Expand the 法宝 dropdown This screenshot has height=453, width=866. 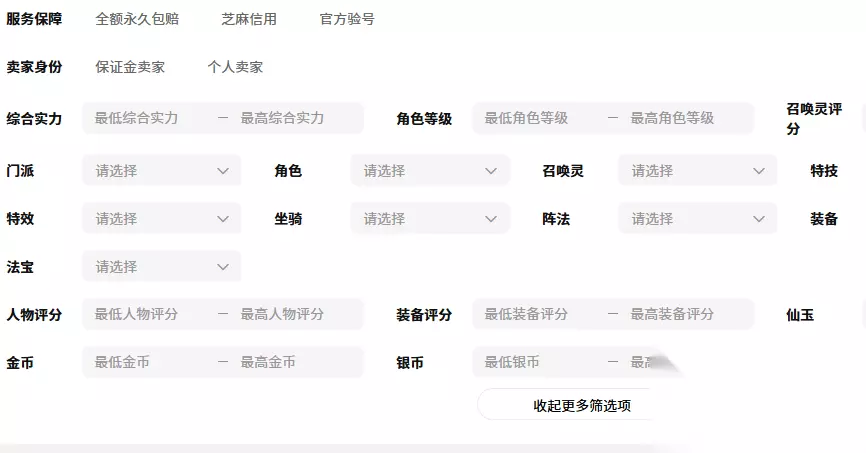click(x=162, y=267)
